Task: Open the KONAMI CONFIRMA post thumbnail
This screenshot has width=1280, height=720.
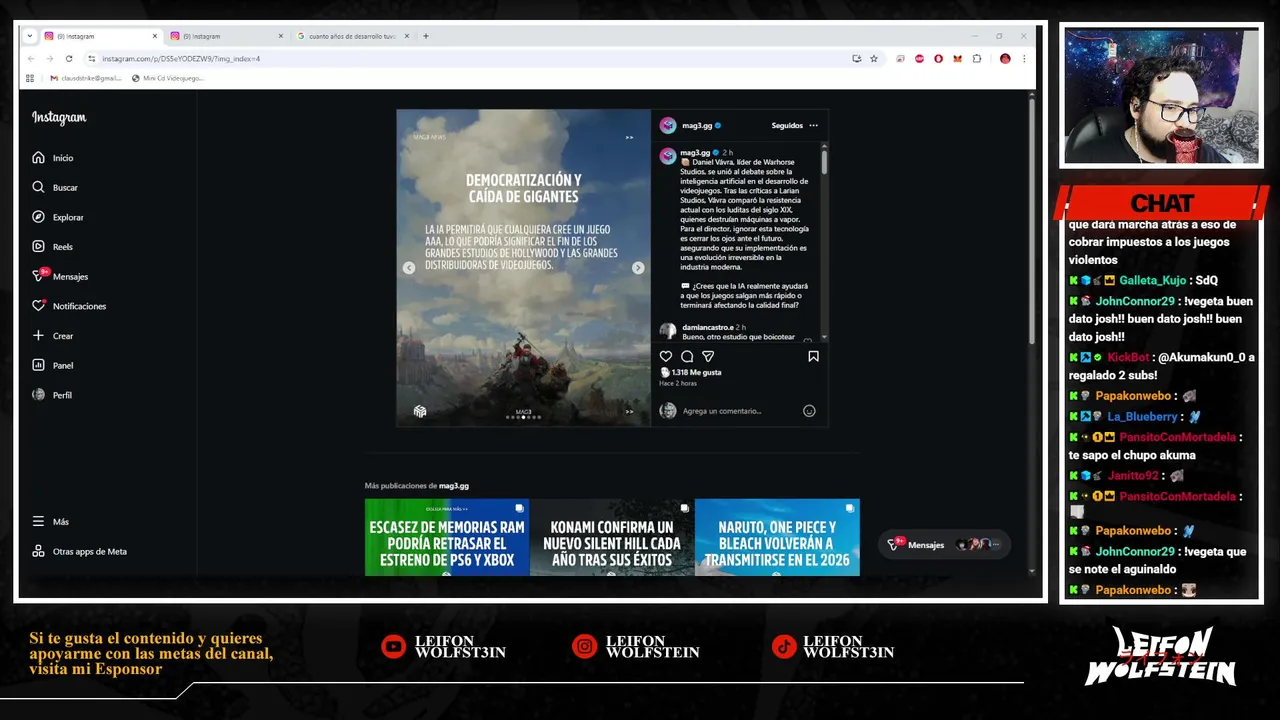Action: coord(612,537)
